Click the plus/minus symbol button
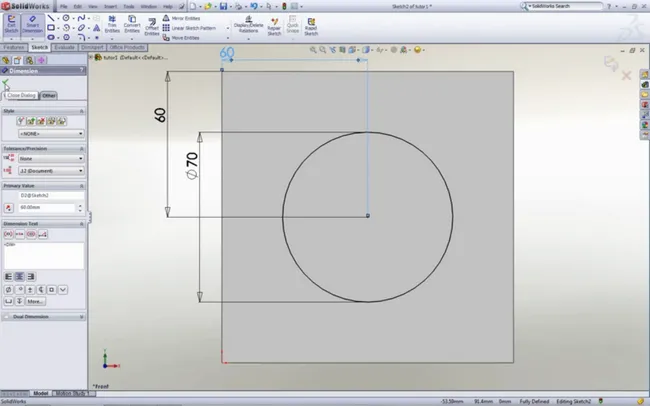This screenshot has height=406, width=650. [x=30, y=290]
